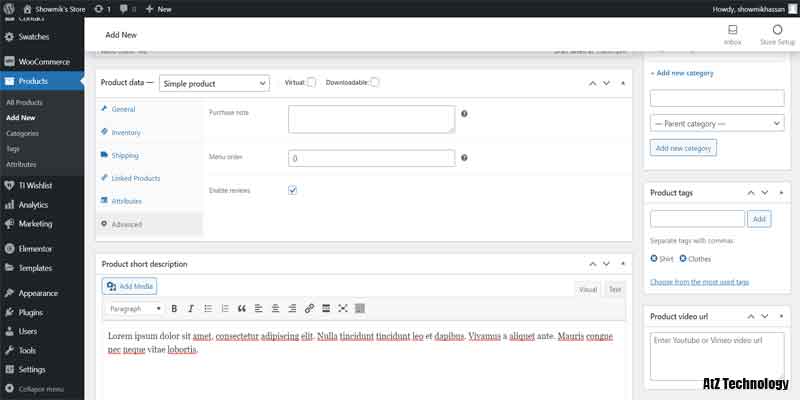Click the Product video url text field
The height and width of the screenshot is (400, 800).
[x=716, y=355]
